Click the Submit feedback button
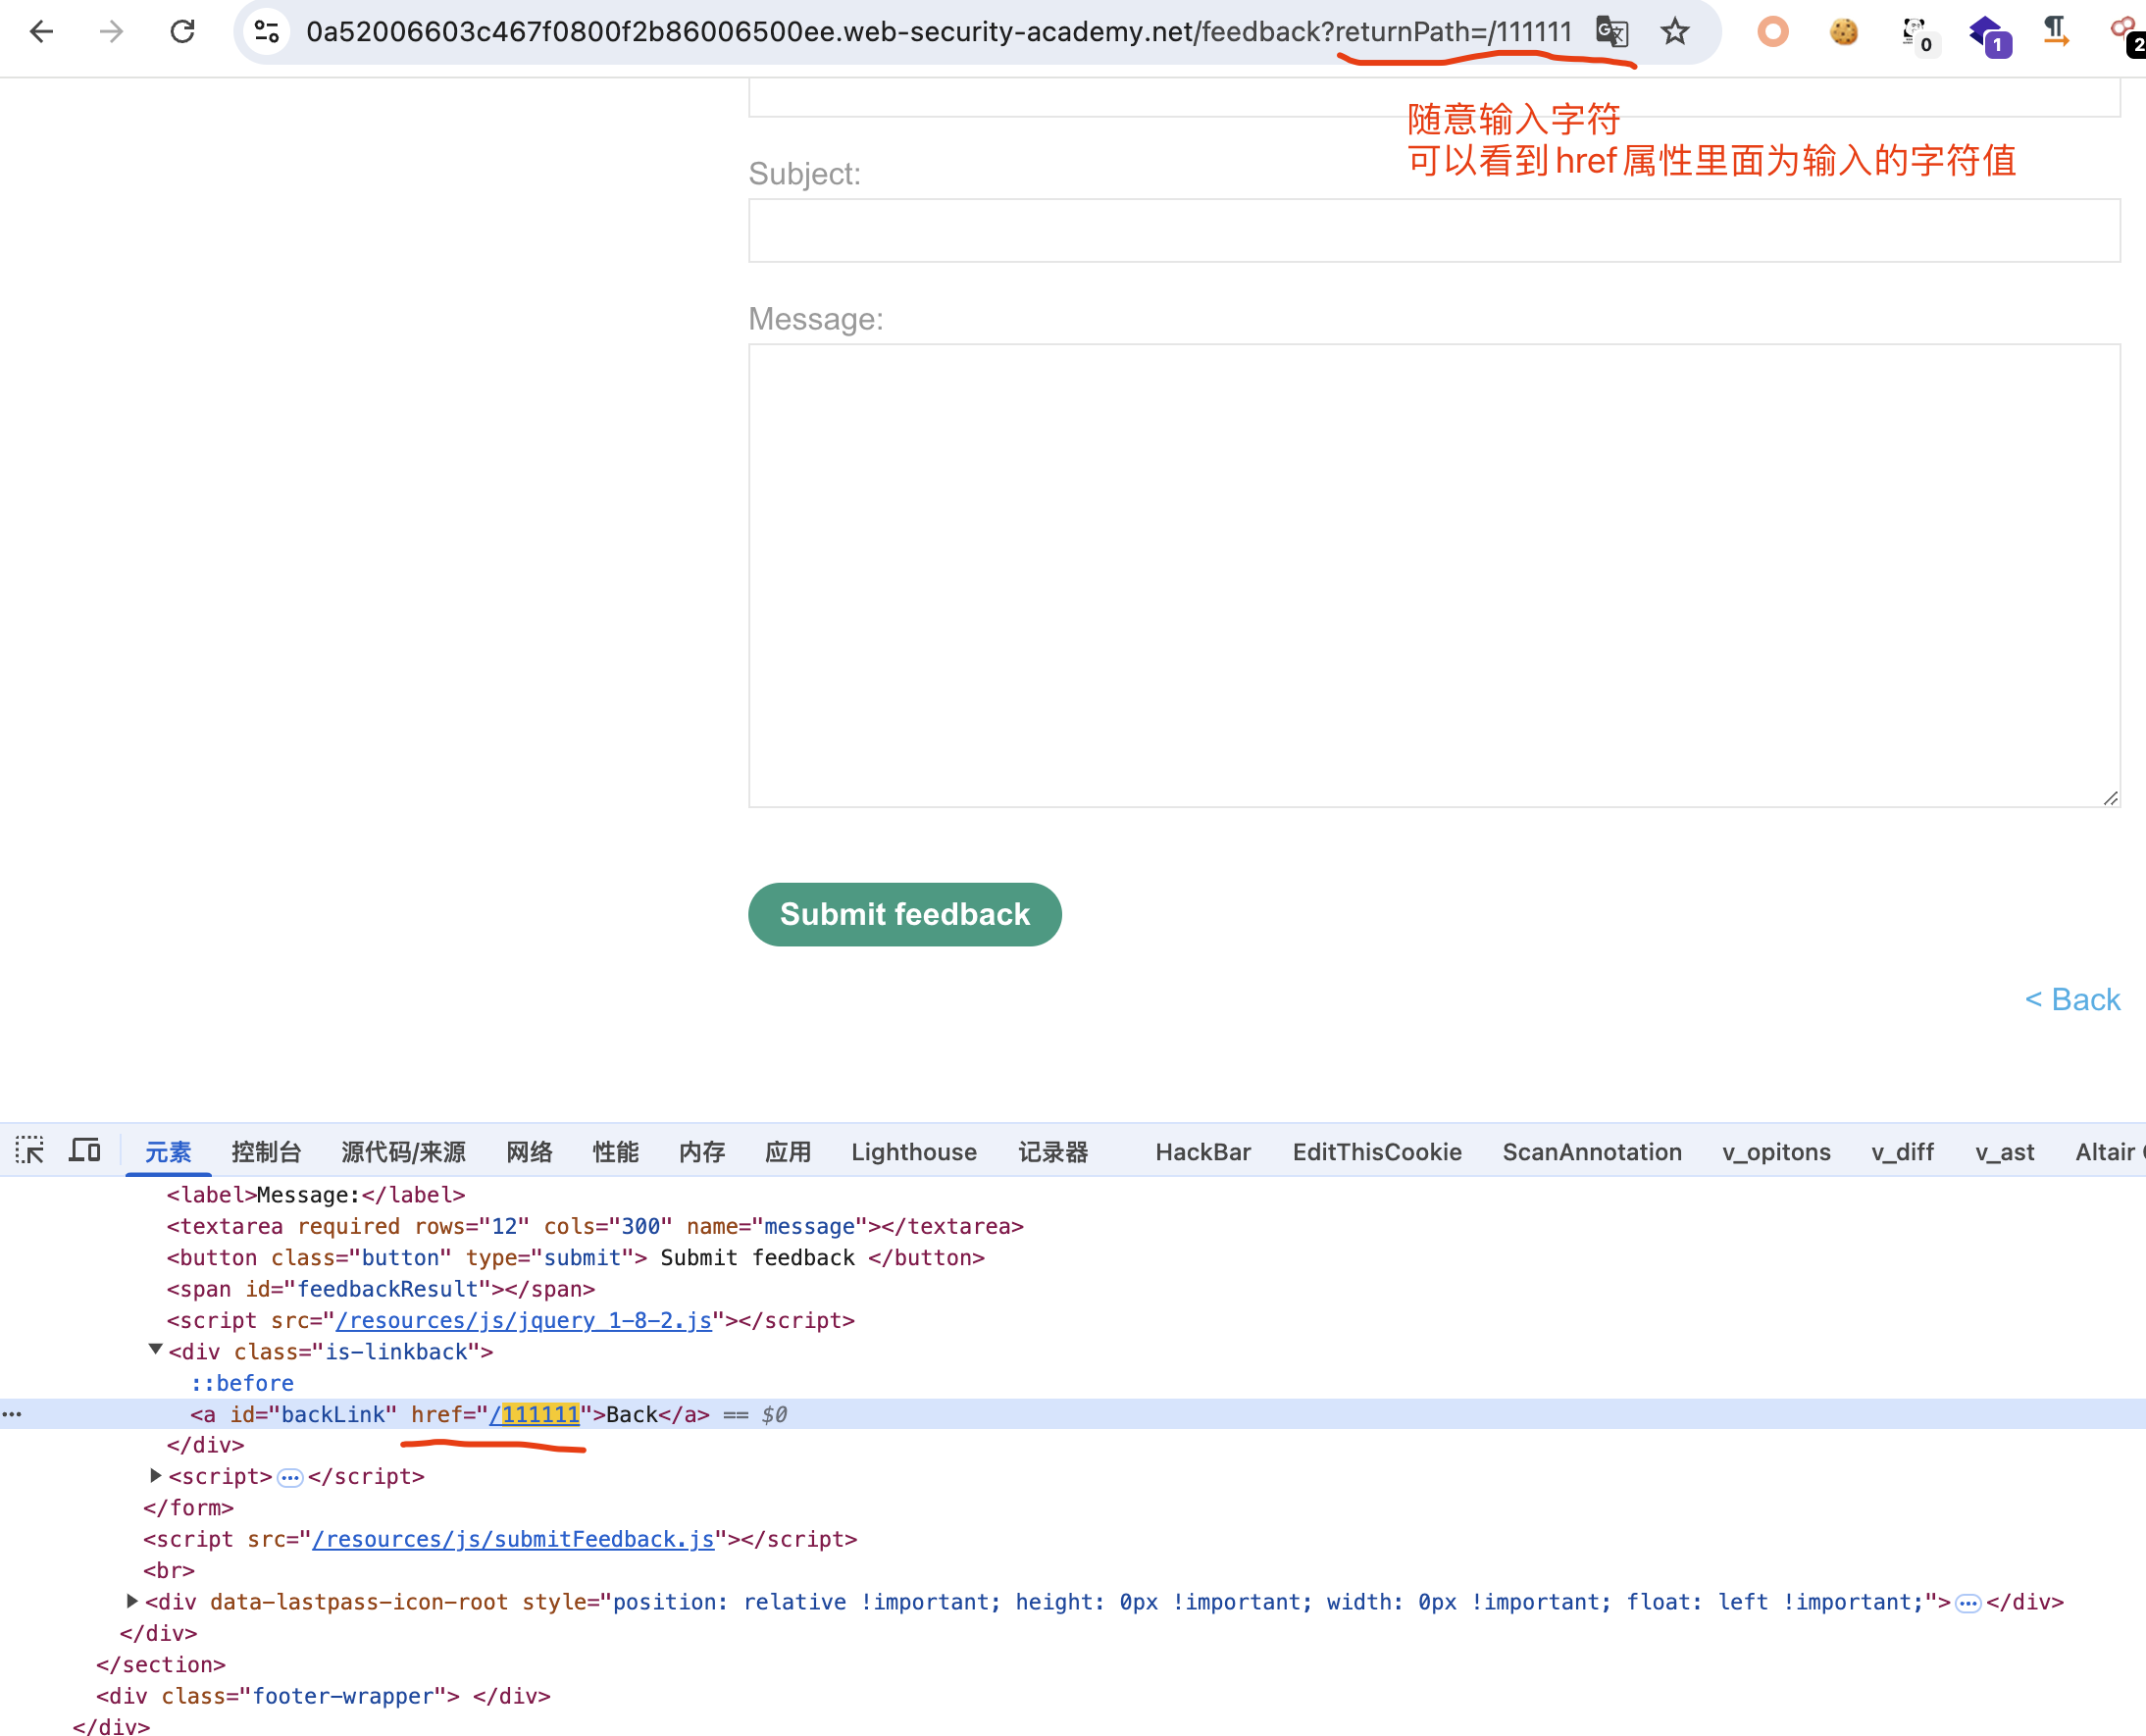The width and height of the screenshot is (2146, 1736). click(904, 914)
